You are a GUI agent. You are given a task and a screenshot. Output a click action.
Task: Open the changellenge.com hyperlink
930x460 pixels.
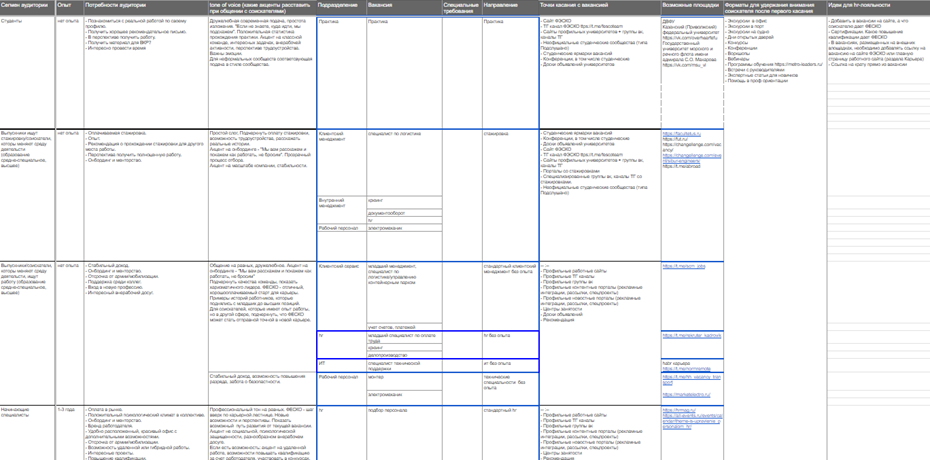[x=692, y=157]
